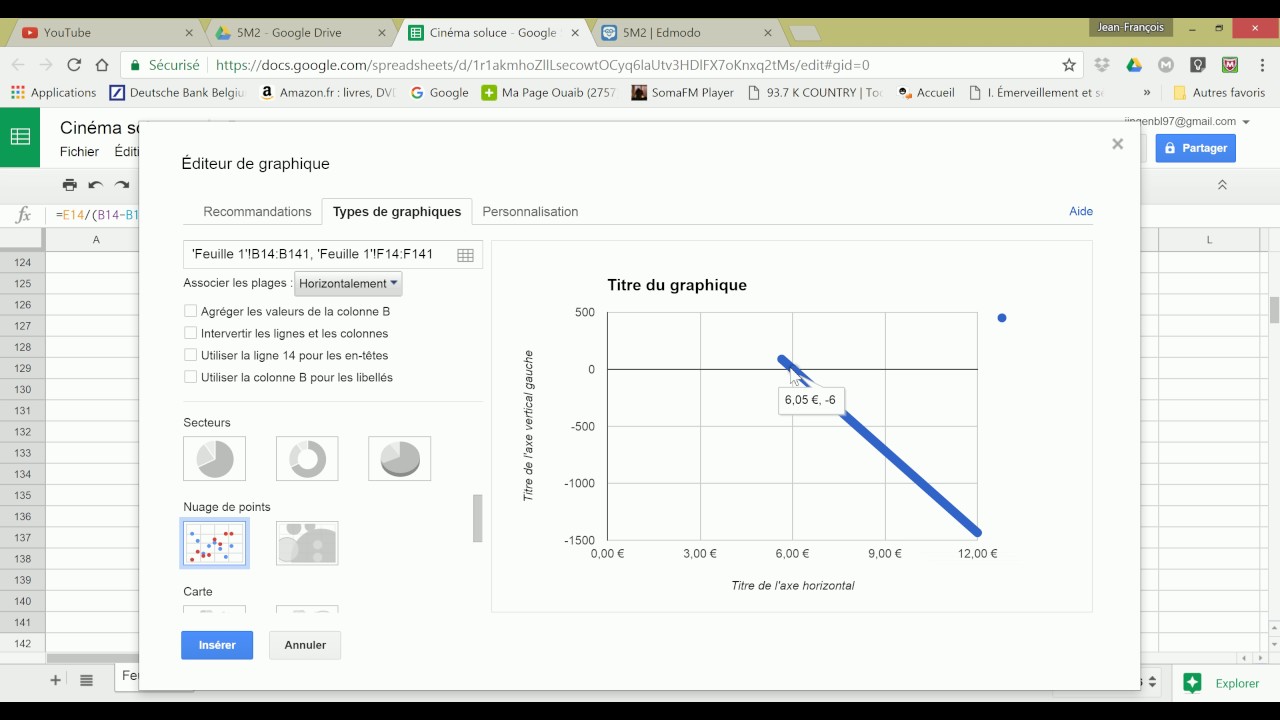Open the Ma Page Ouaib bookmark
The image size is (1280, 720).
point(549,92)
